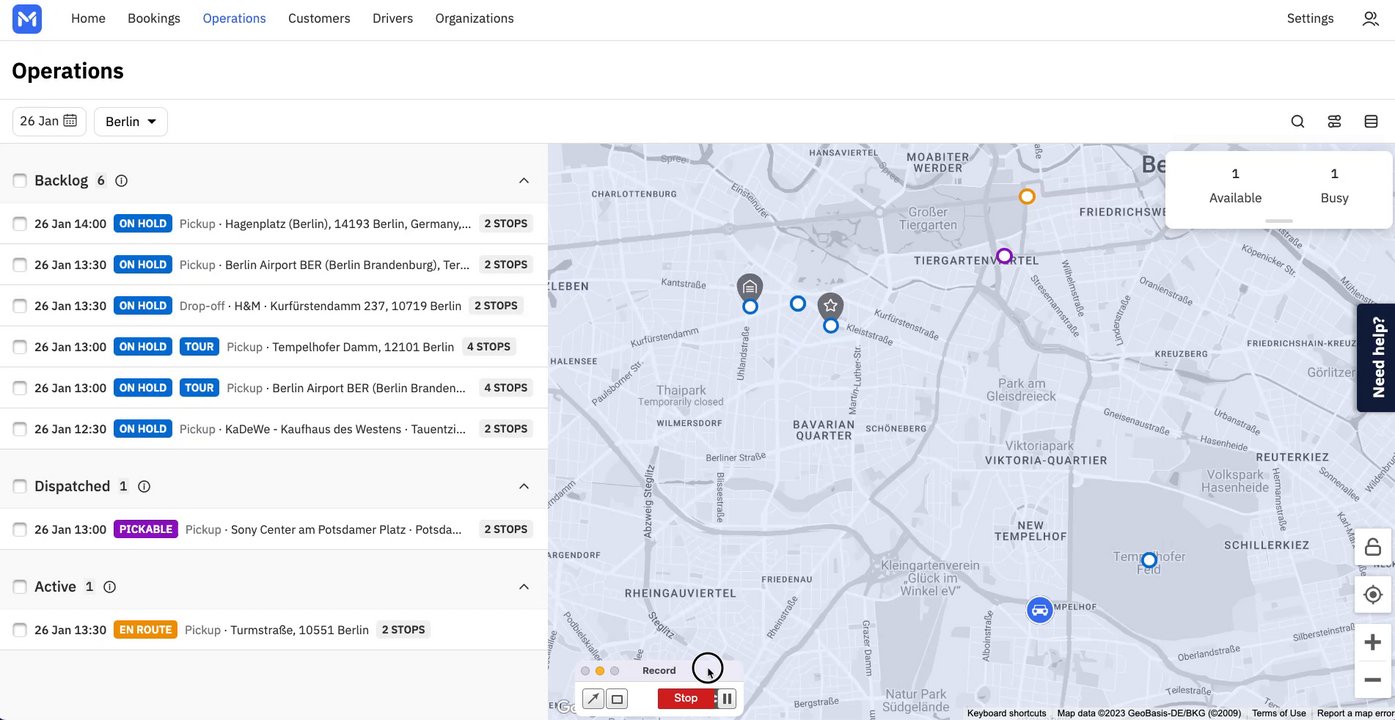The image size is (1395, 720).
Task: Check the KaDeWe row checkbox
Action: coord(20,429)
